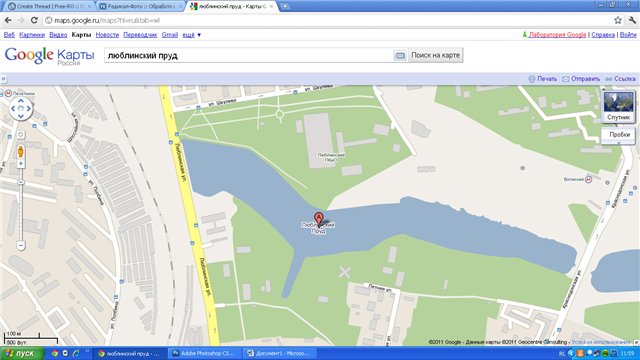Screen dimensions: 640x360
Task: Open the Видео link
Action: point(58,35)
